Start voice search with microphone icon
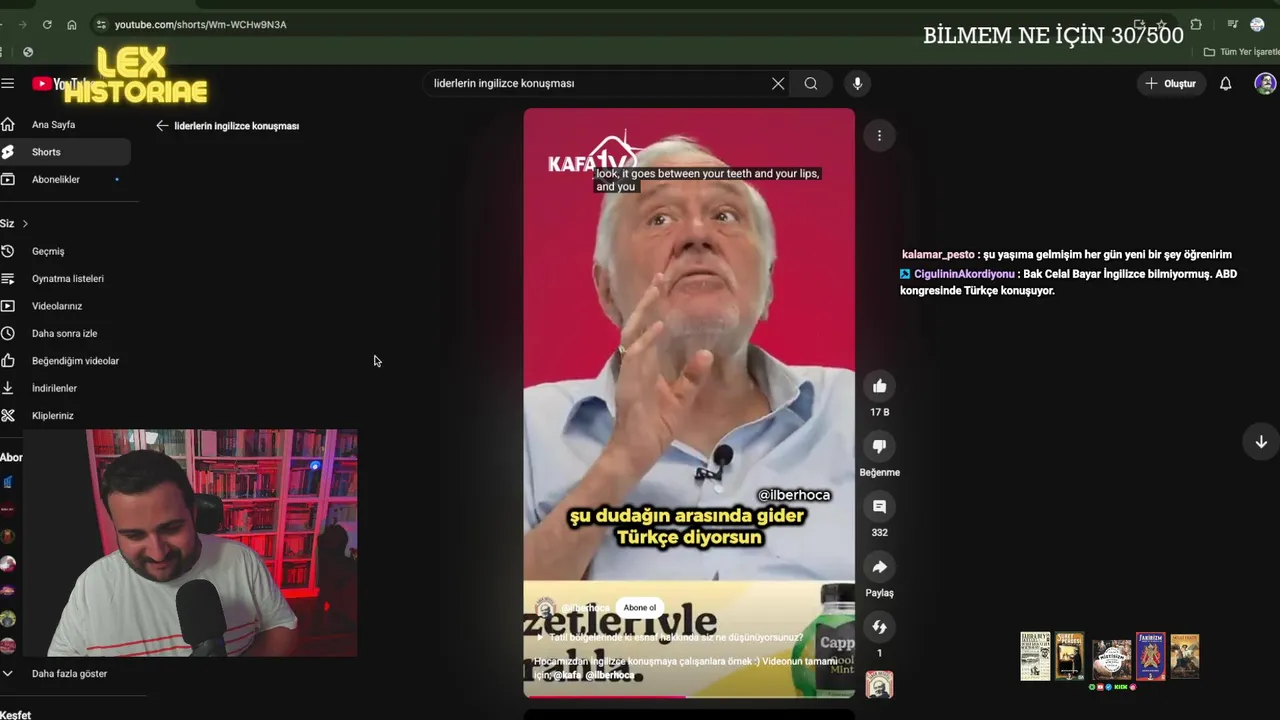This screenshot has height=720, width=1280. [857, 84]
